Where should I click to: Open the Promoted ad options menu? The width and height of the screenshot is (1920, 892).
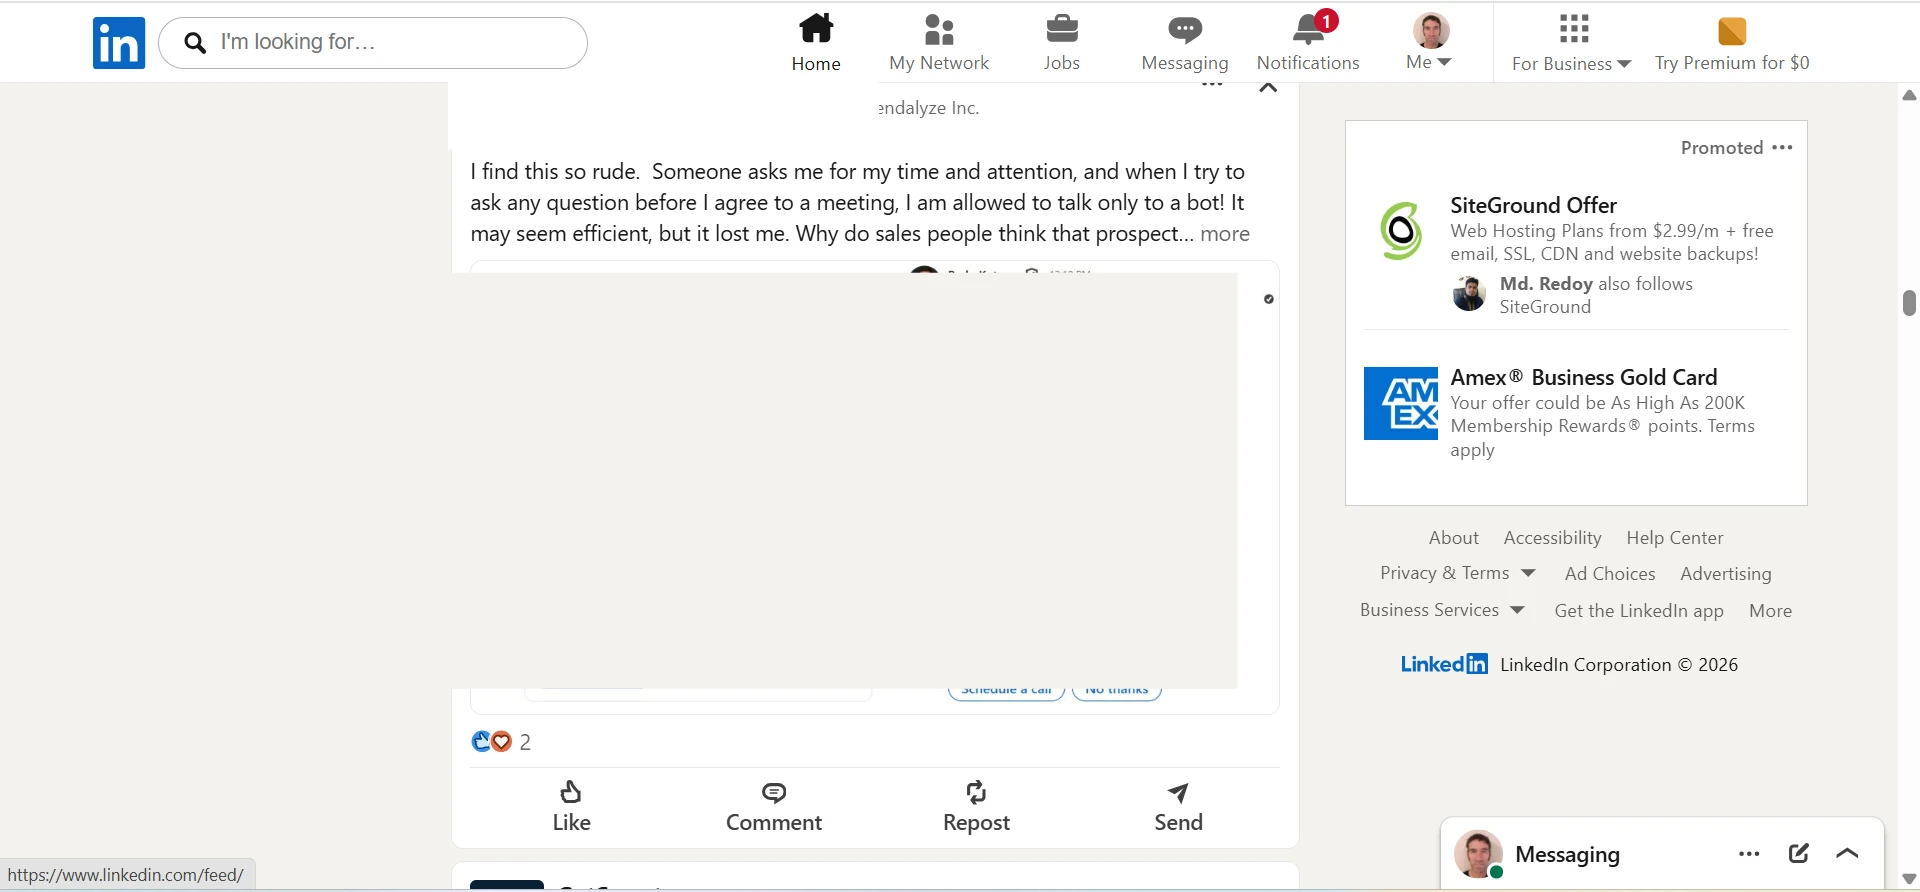[1782, 147]
